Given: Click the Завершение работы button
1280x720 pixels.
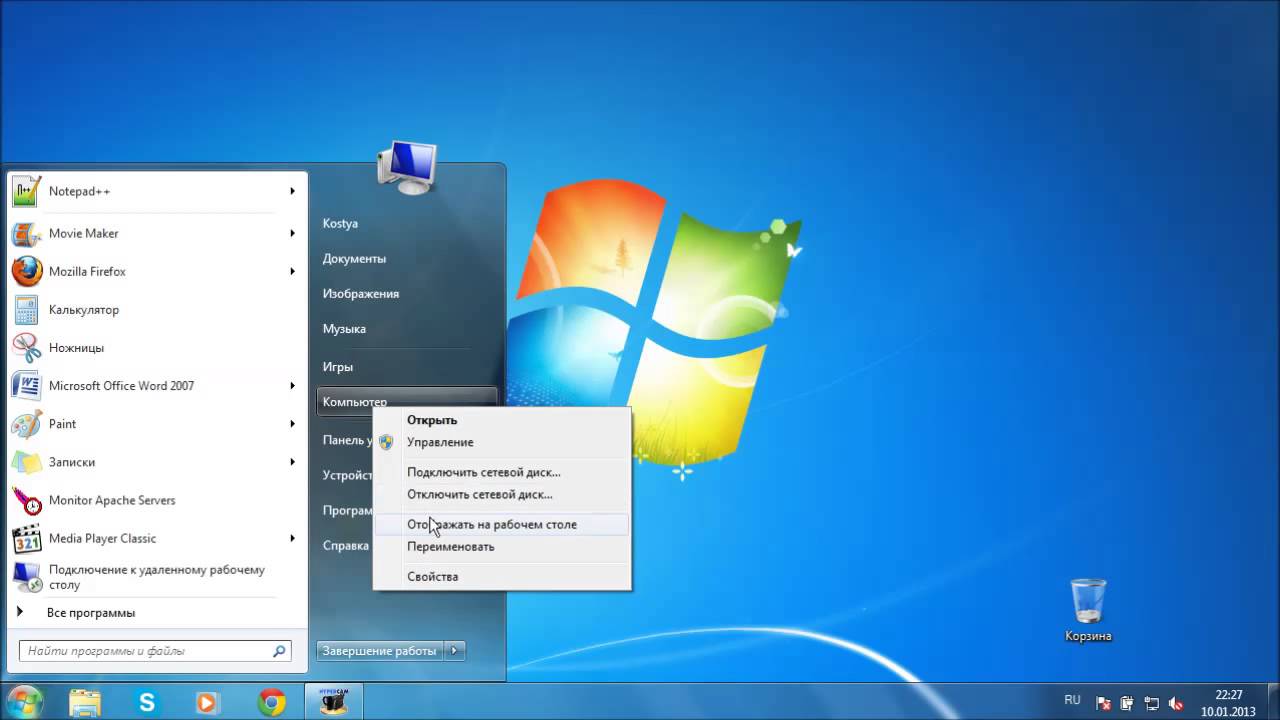Looking at the screenshot, I should (380, 651).
